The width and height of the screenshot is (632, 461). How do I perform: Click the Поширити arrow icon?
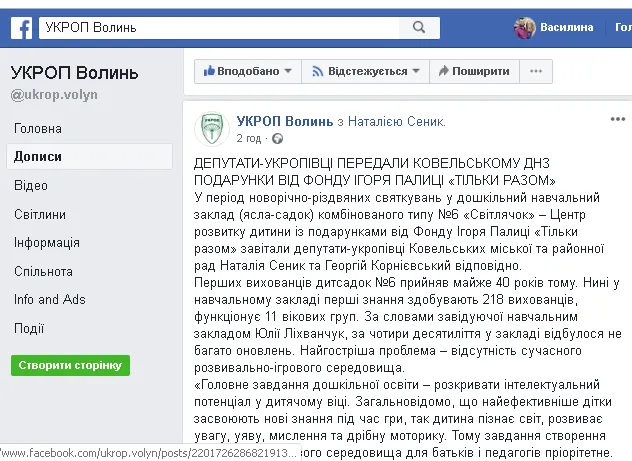point(444,71)
